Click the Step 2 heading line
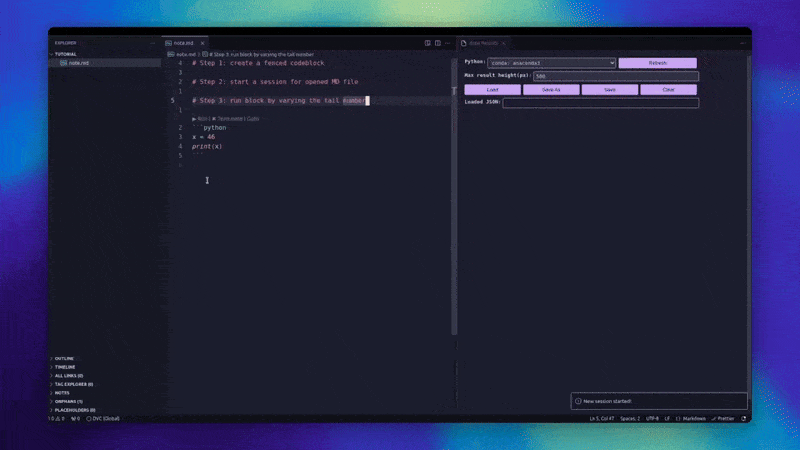The height and width of the screenshot is (450, 800). coord(275,82)
